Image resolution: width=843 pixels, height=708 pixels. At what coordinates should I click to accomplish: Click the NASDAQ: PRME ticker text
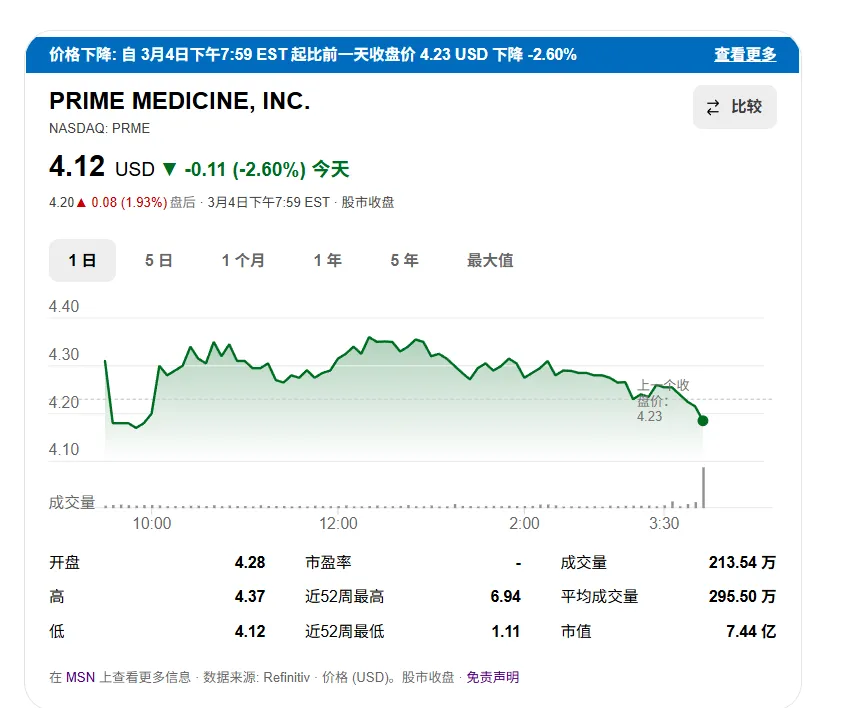99,128
